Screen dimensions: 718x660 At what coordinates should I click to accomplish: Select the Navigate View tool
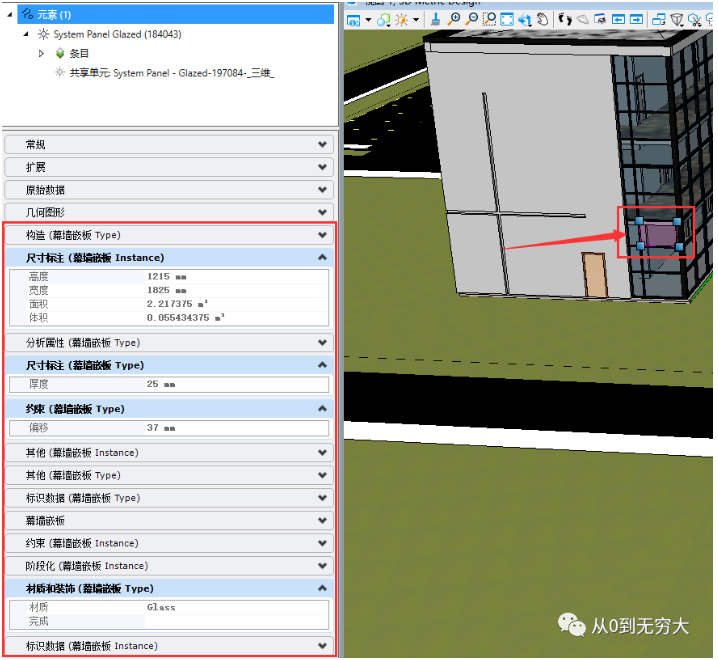[600, 19]
